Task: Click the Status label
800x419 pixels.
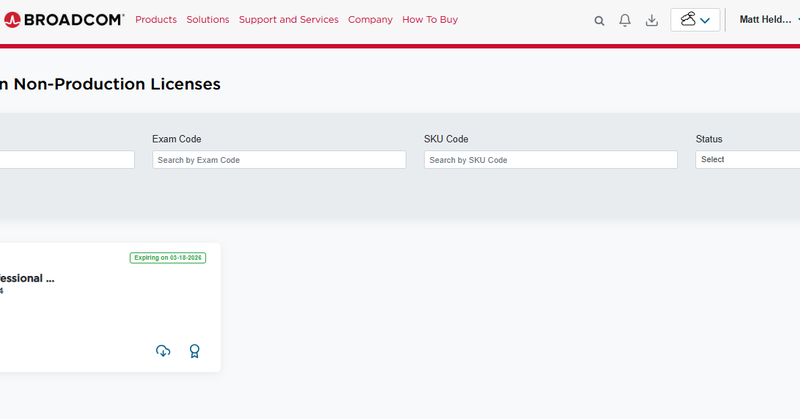Action: coord(709,139)
